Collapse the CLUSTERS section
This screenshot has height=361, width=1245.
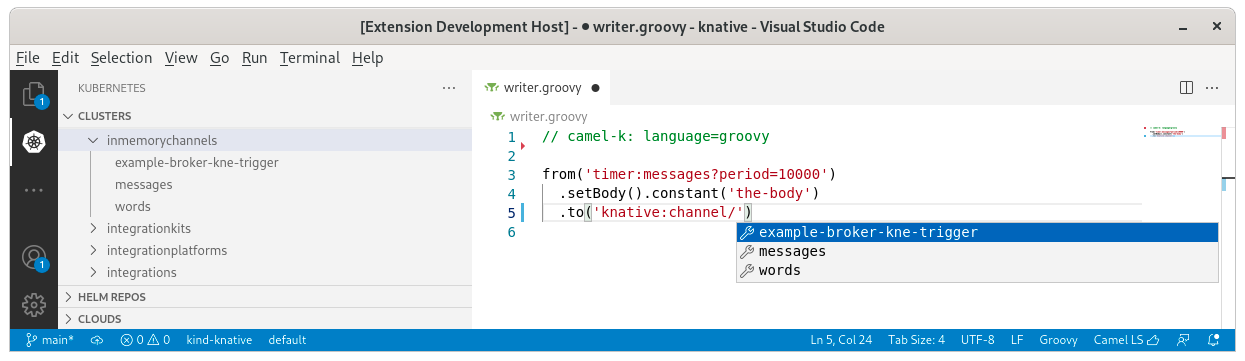click(x=265, y=116)
